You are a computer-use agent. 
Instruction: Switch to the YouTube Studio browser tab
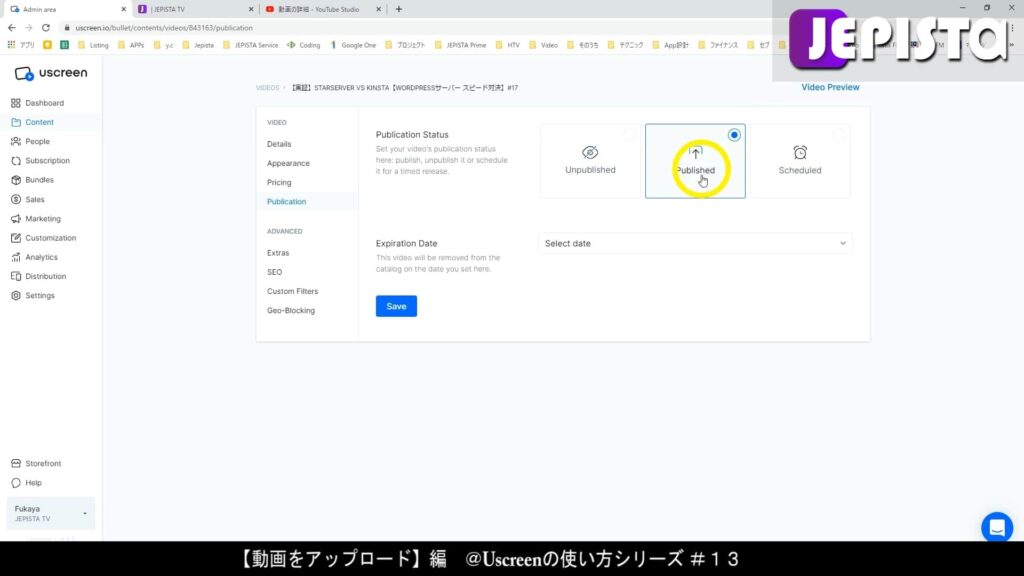click(x=323, y=9)
